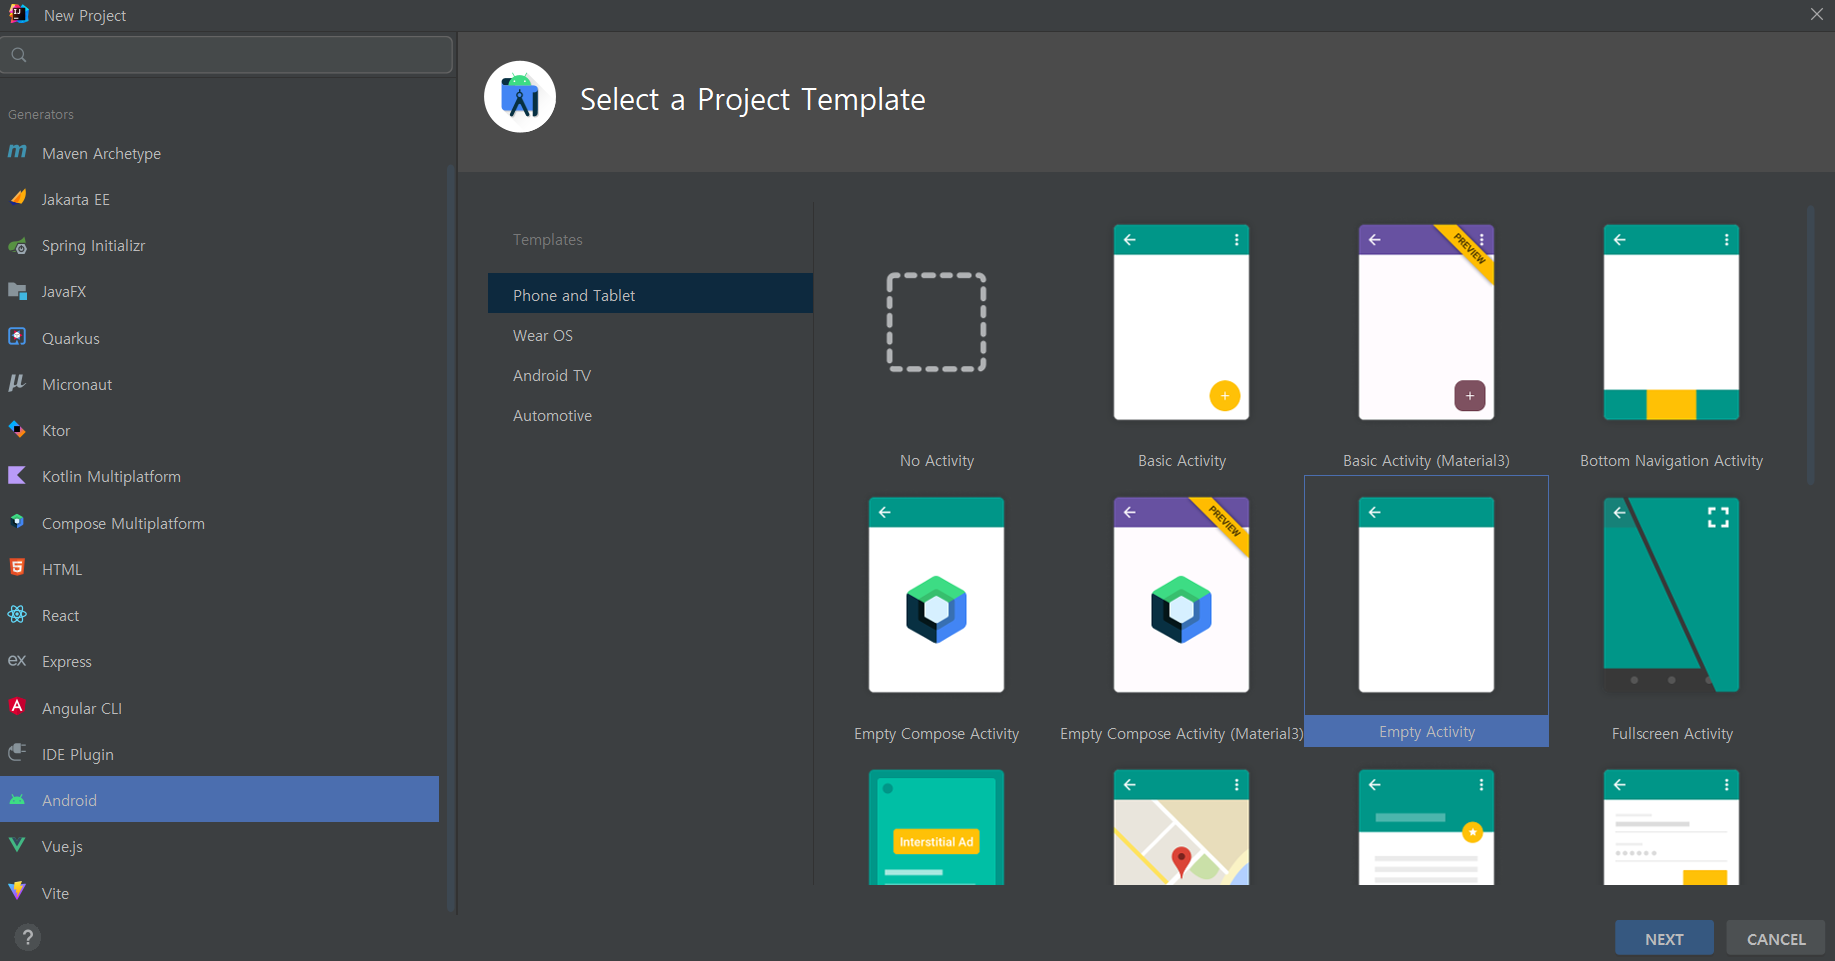Click the search magnifier icon
Screen dimensions: 1835x961
pyautogui.click(x=19, y=55)
